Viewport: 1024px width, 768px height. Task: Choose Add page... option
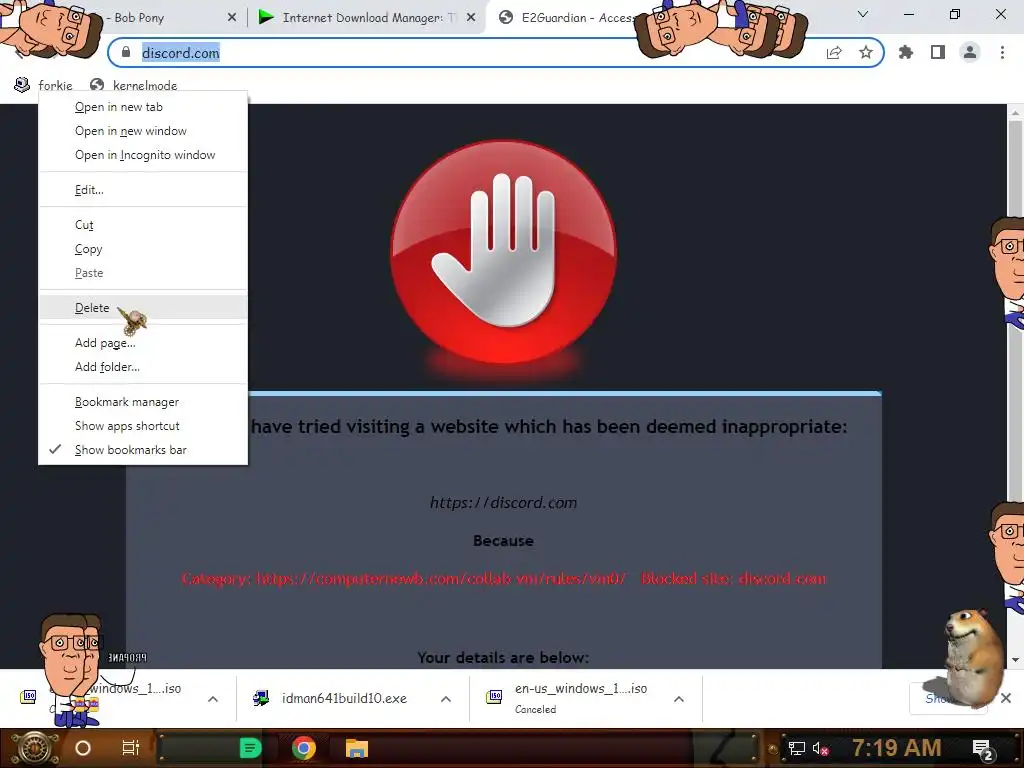click(x=143, y=343)
